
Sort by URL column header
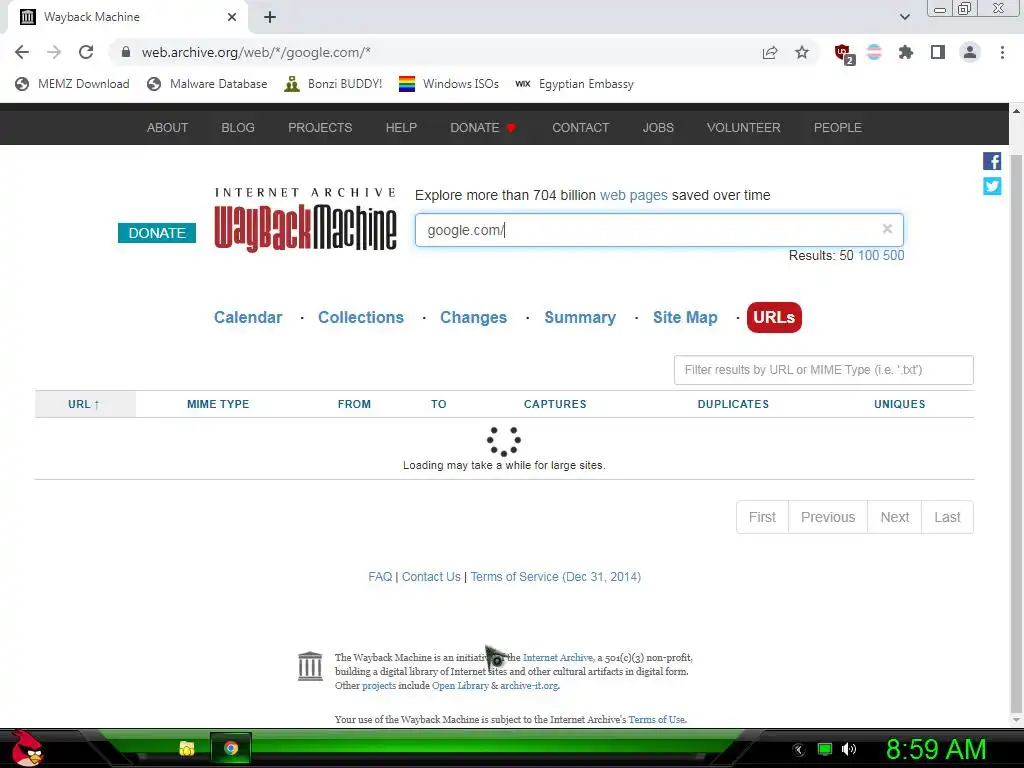click(x=84, y=404)
